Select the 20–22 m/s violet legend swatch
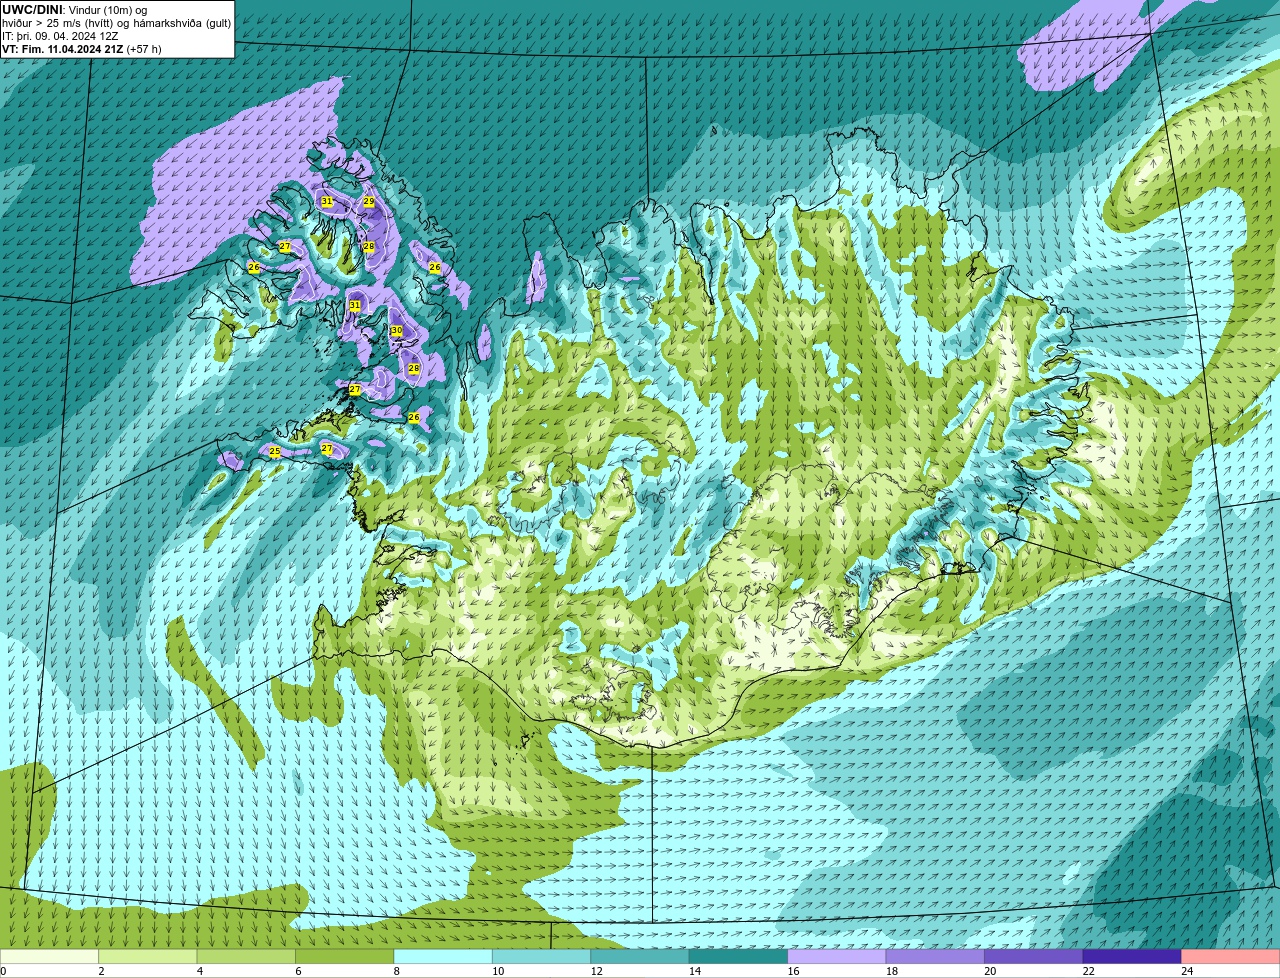Viewport: 1280px width, 978px height. click(x=1033, y=956)
